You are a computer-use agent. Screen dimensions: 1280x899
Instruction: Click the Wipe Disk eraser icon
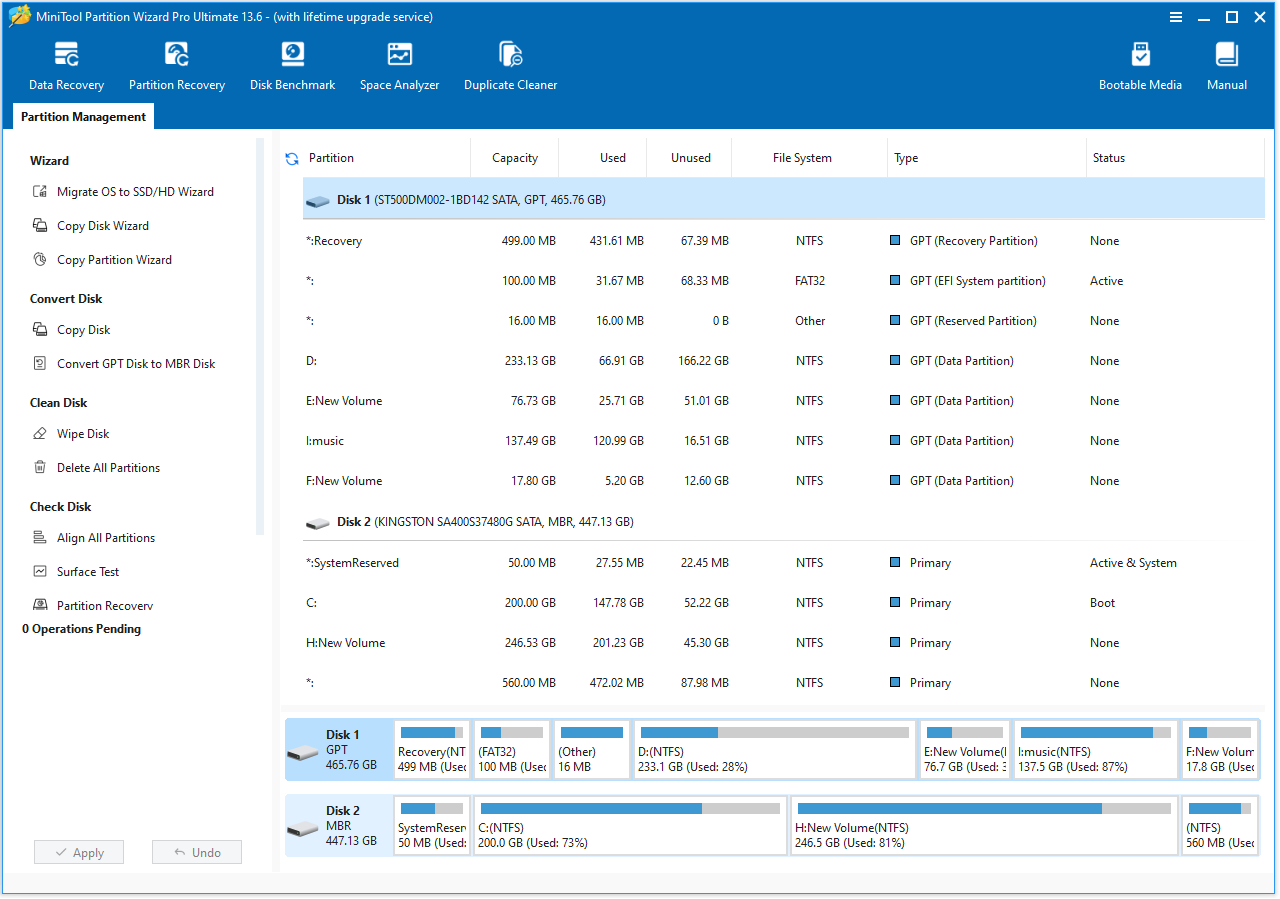pyautogui.click(x=40, y=434)
